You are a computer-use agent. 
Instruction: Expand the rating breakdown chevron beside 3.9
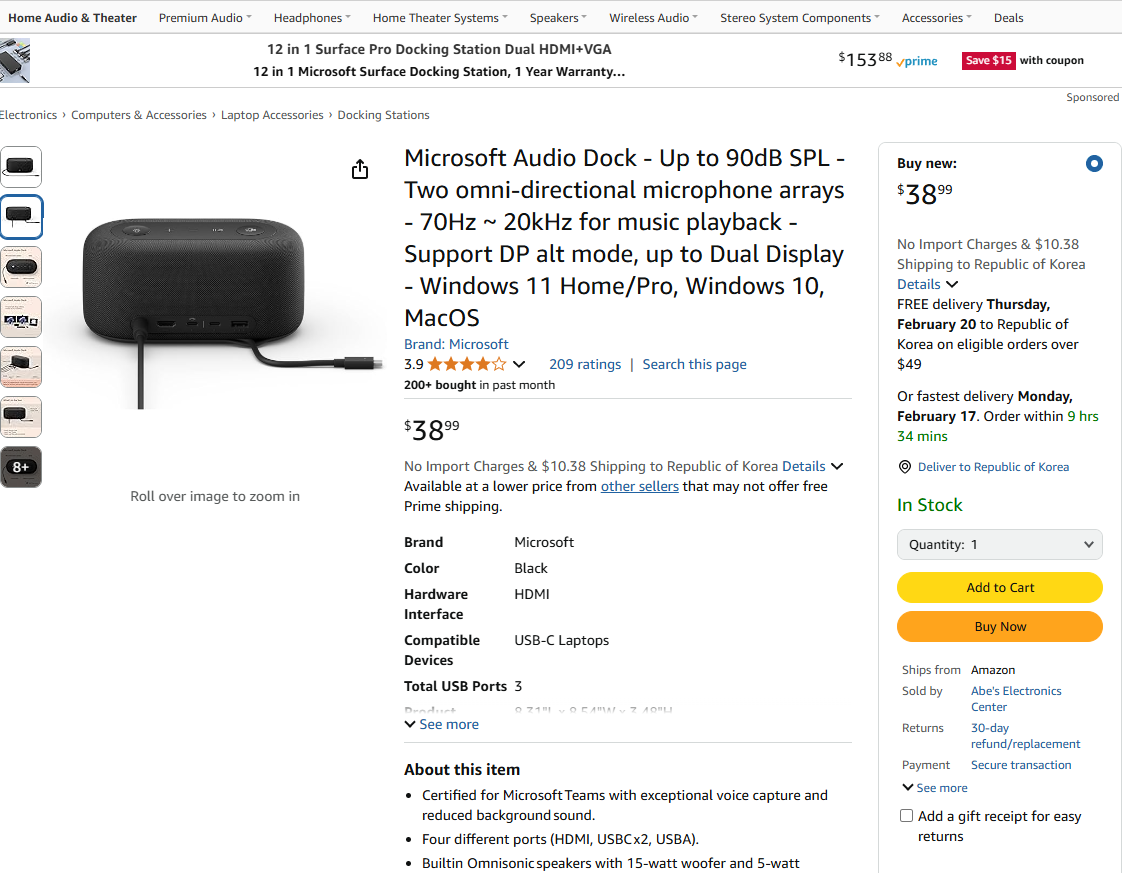519,364
